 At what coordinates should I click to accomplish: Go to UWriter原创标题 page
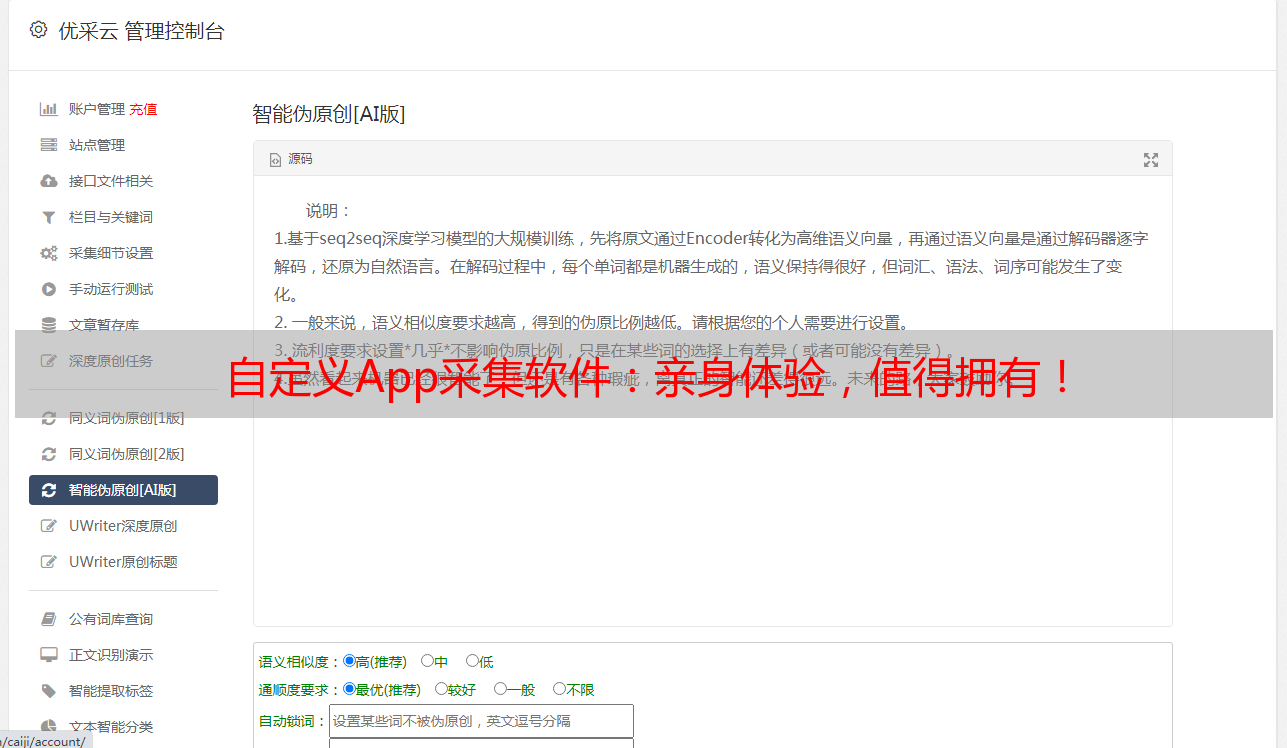pyautogui.click(x=123, y=562)
